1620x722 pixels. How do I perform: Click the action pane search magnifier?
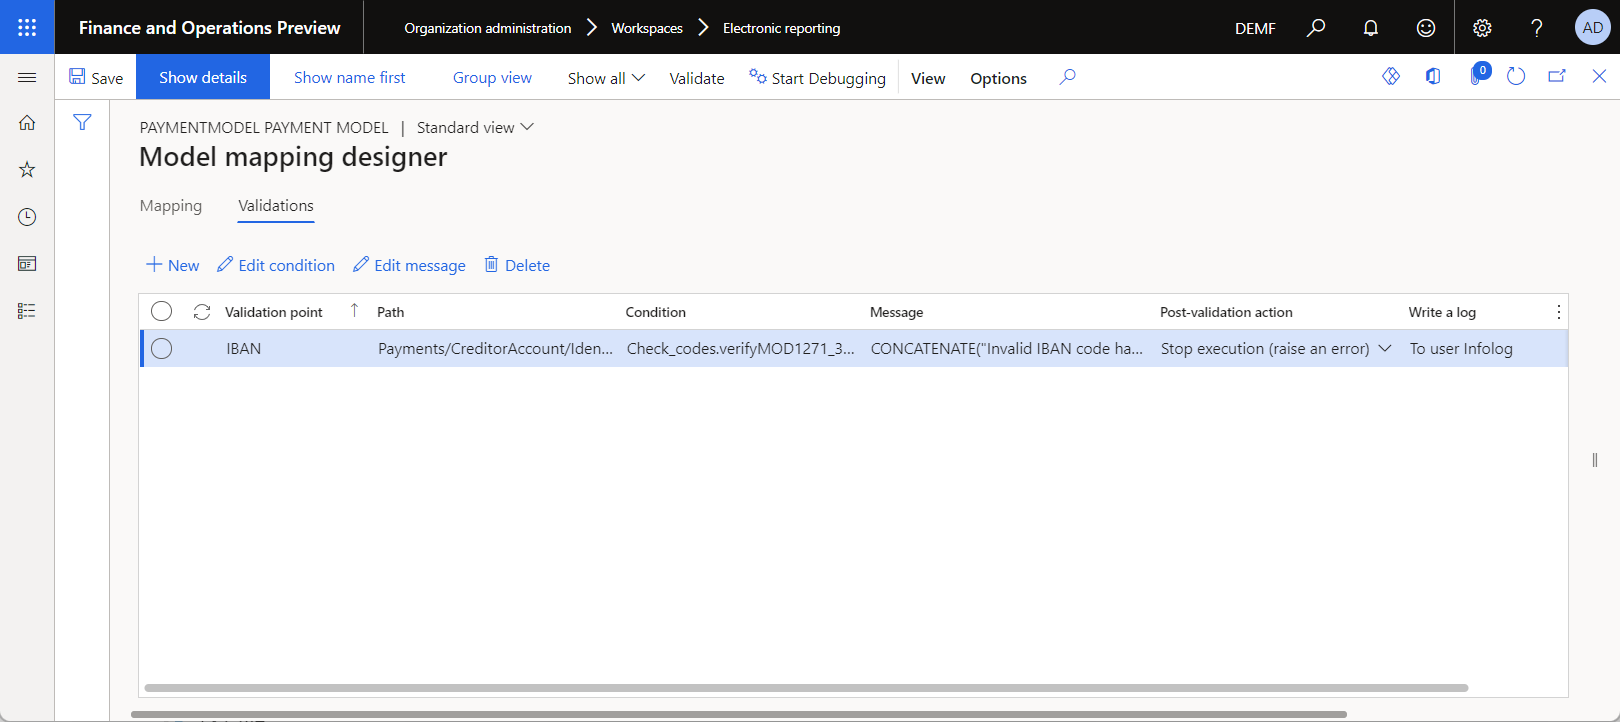pyautogui.click(x=1068, y=77)
